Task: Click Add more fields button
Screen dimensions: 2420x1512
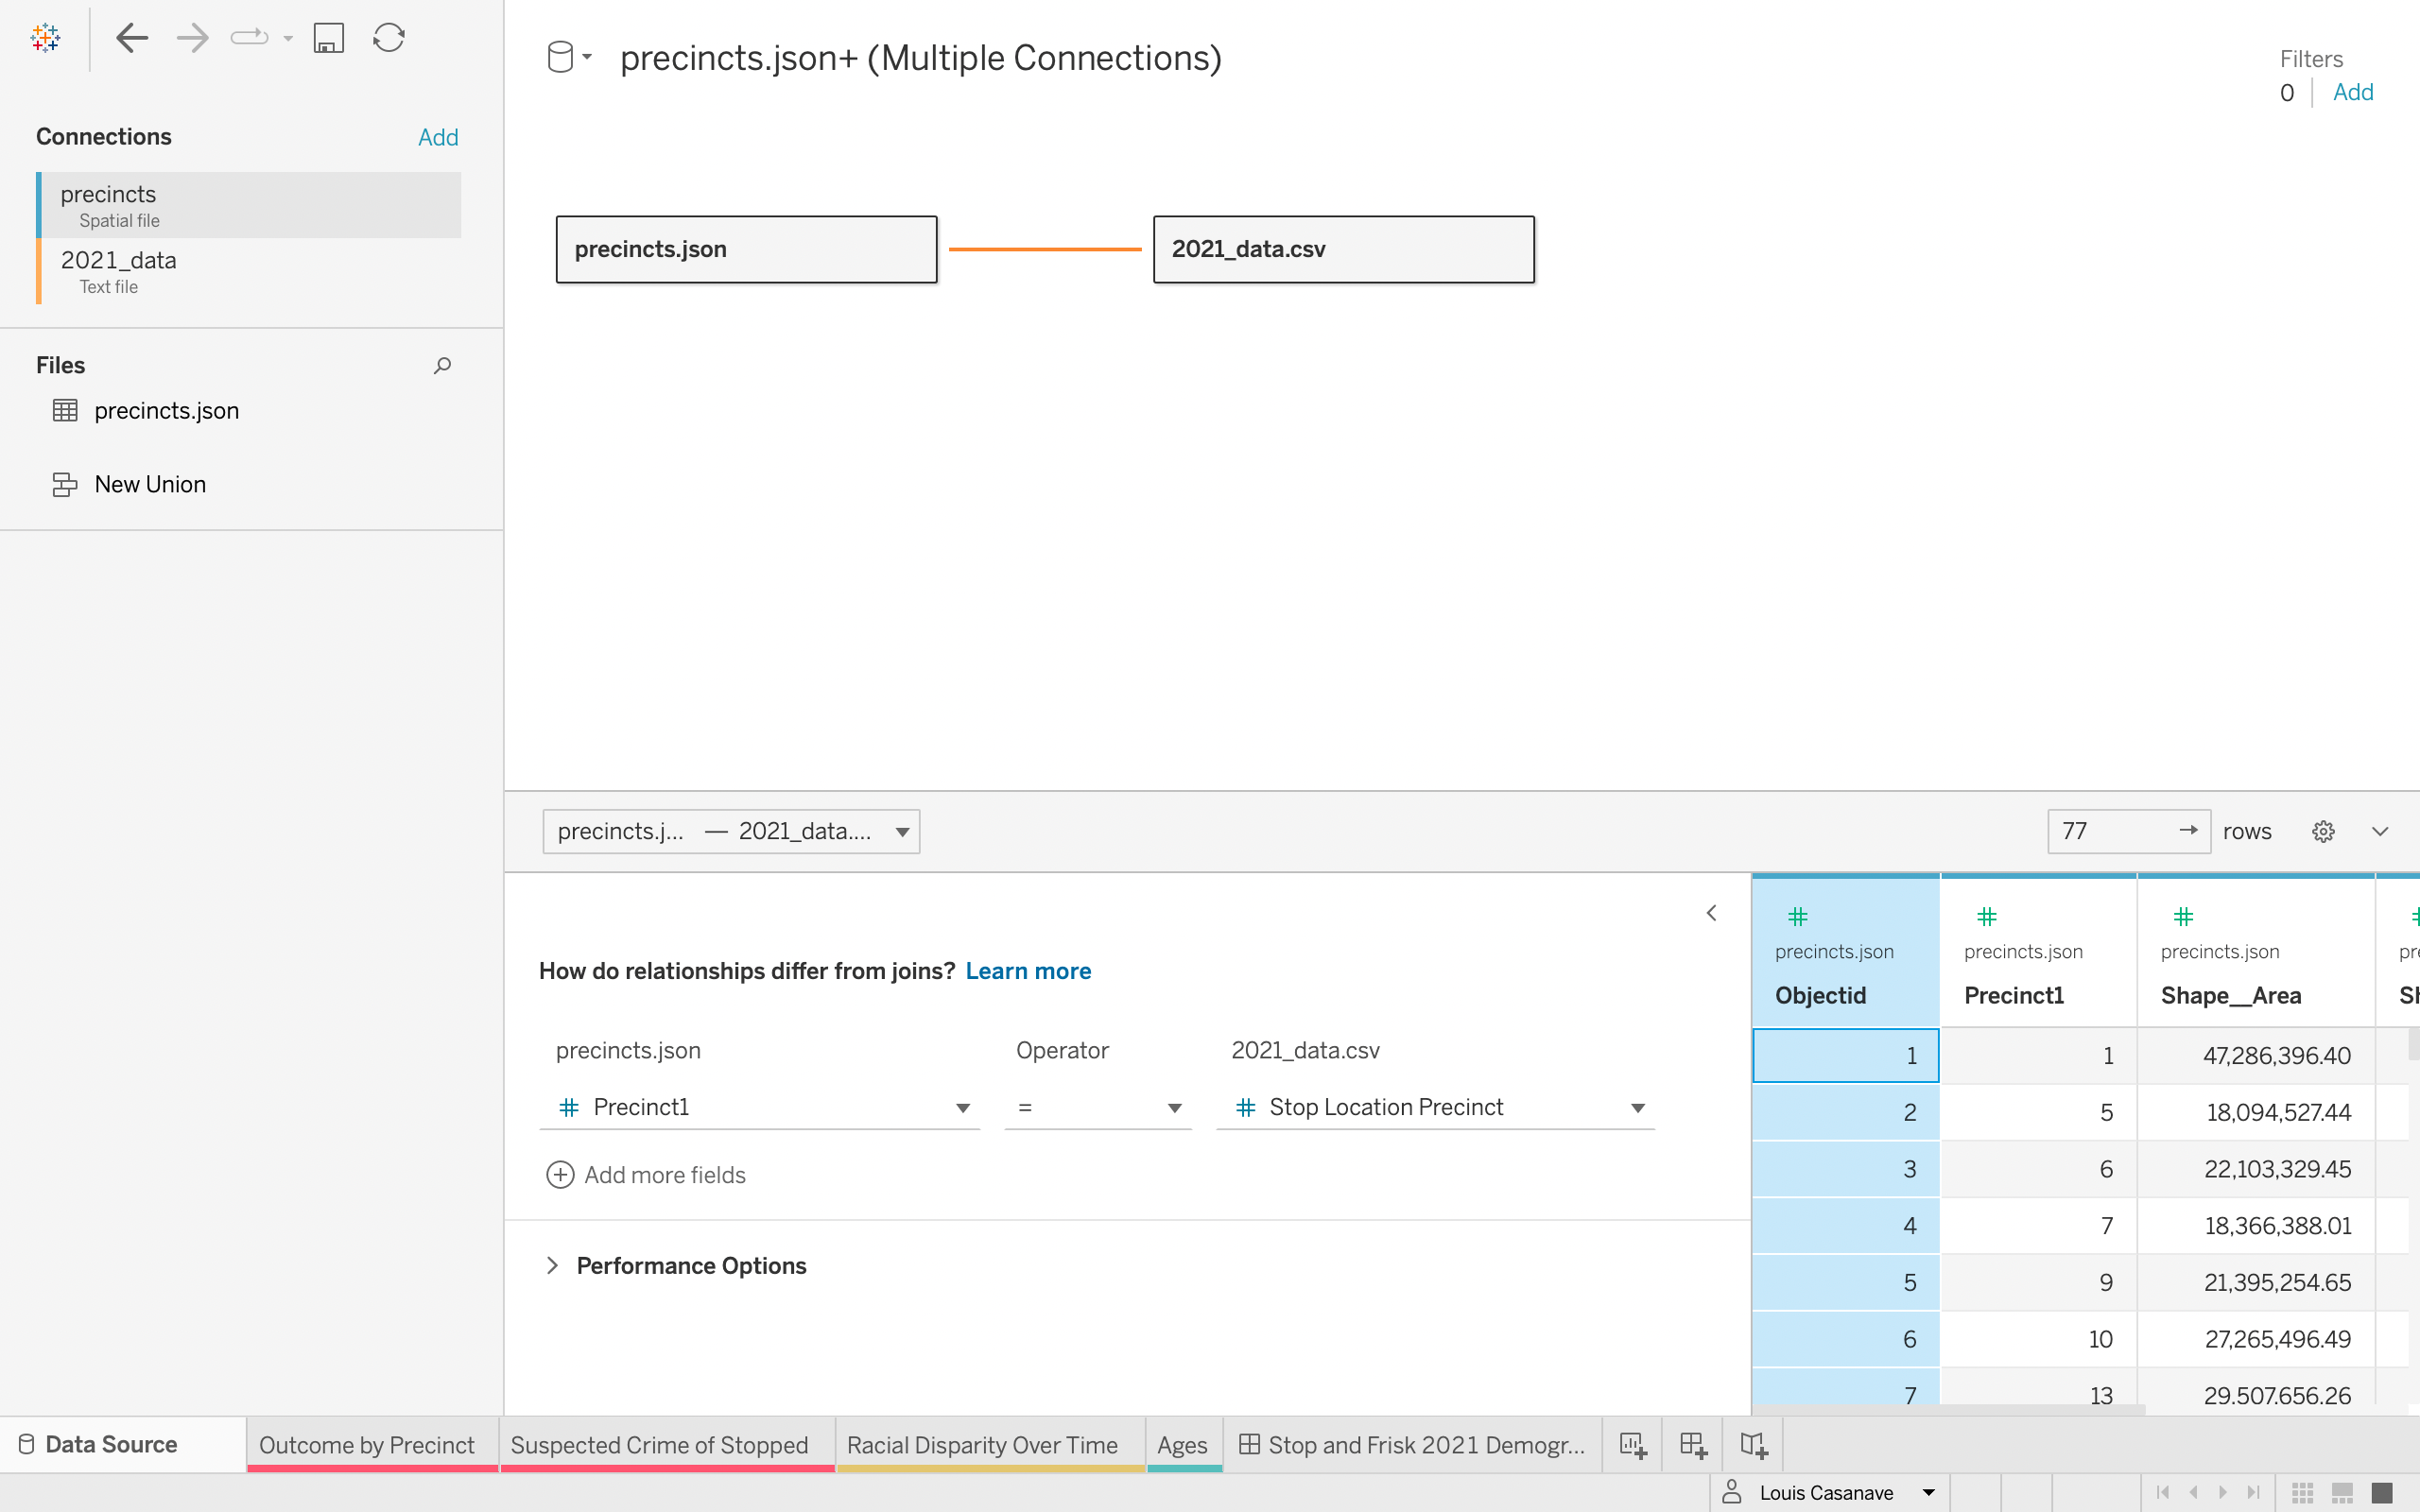Action: 646,1175
